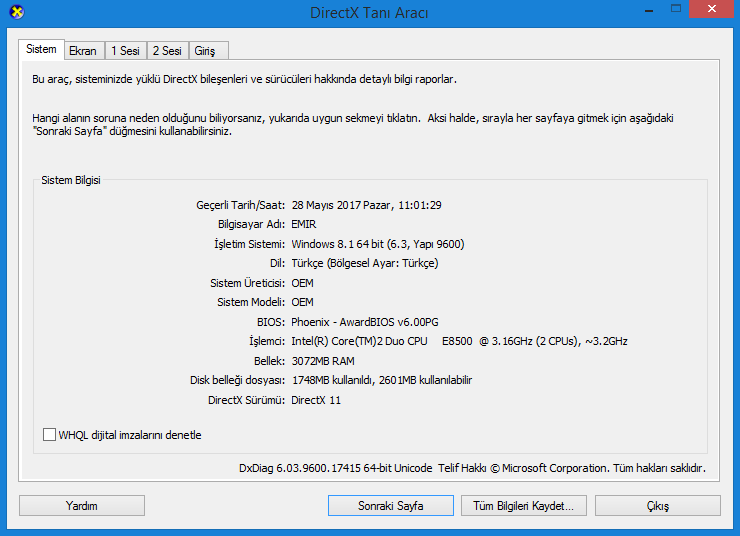Click the Geçerli Tarih/Saat label

241,205
